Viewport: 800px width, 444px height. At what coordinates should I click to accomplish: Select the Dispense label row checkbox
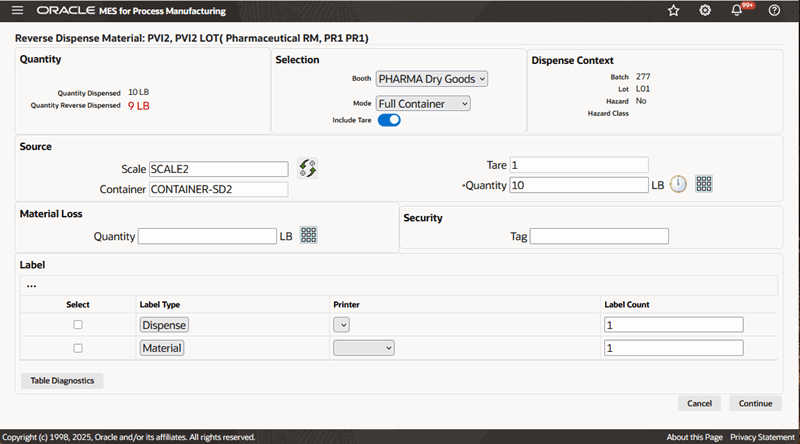coord(78,325)
